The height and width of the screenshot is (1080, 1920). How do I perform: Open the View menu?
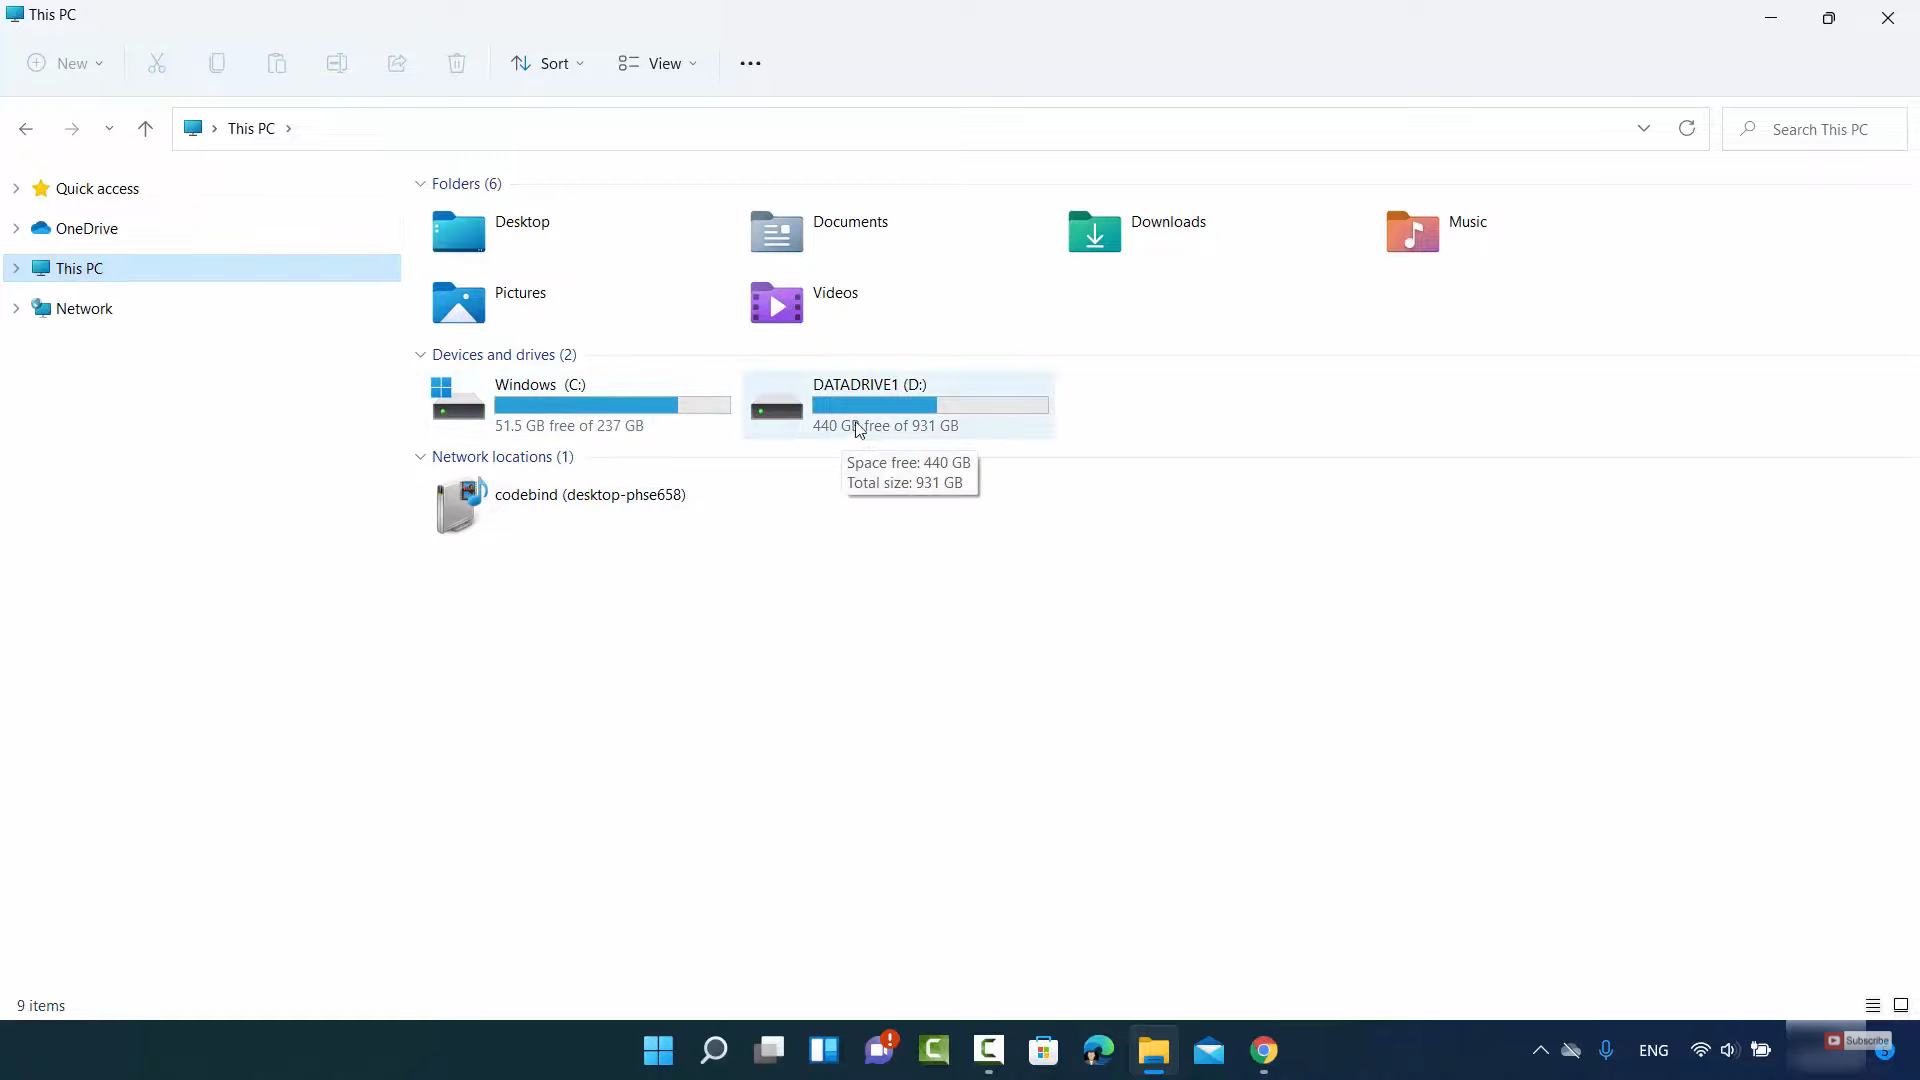[x=657, y=63]
